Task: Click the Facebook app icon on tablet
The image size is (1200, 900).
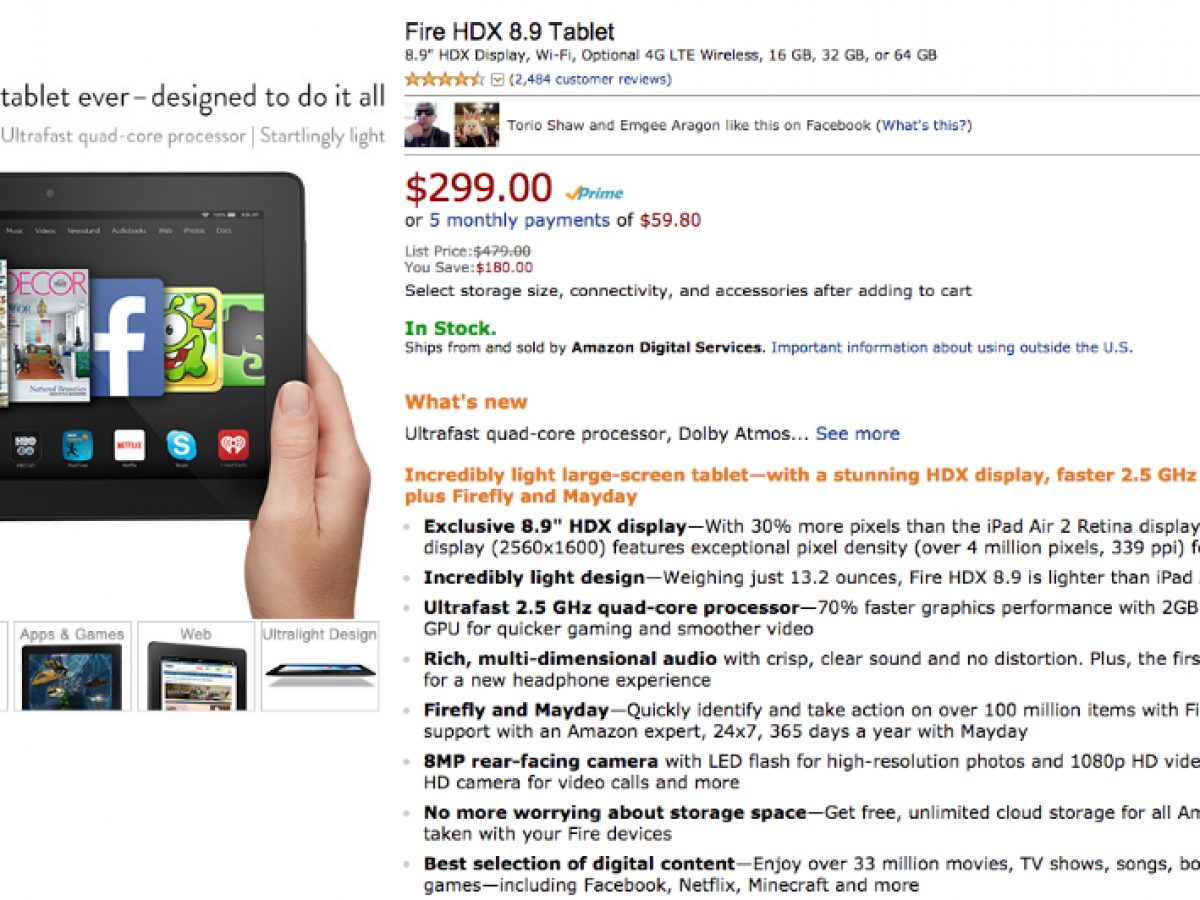Action: (126, 337)
